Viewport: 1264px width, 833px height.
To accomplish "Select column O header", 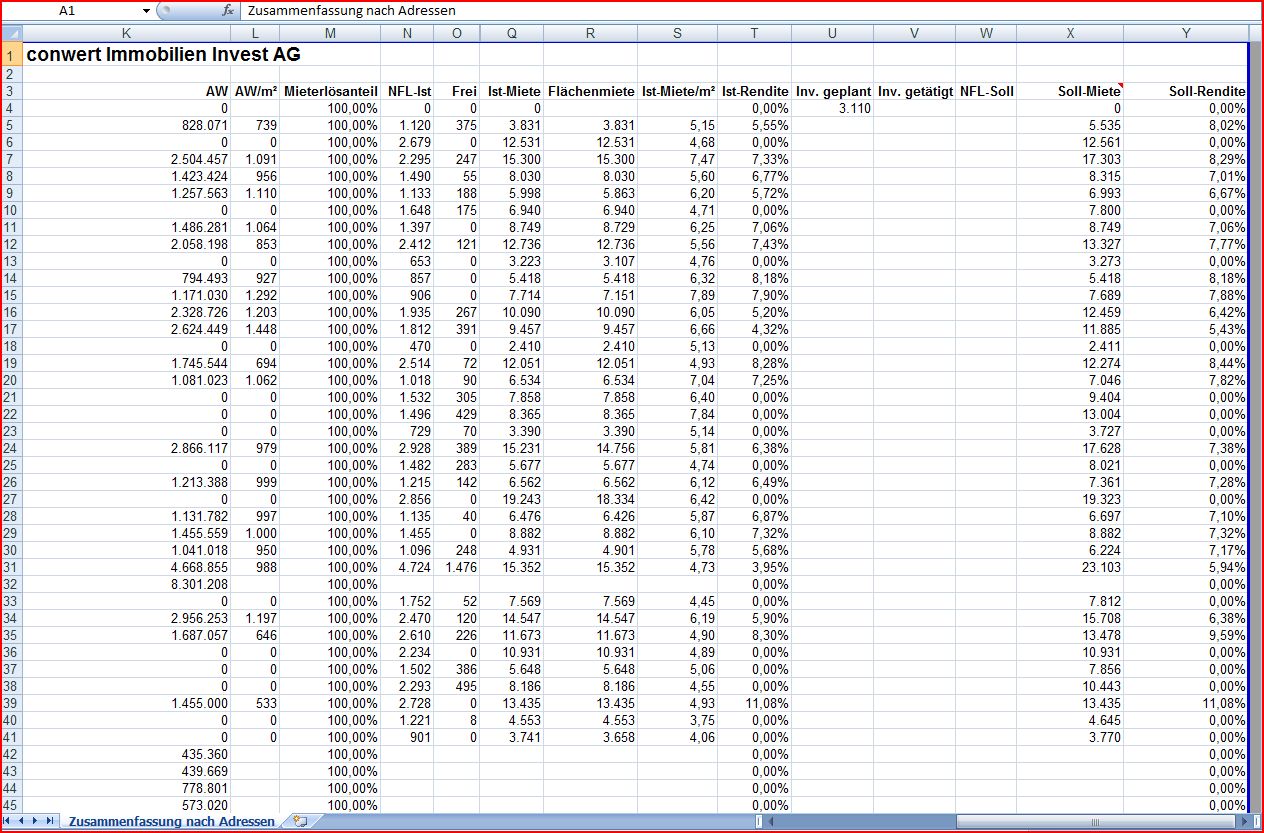I will click(x=457, y=33).
